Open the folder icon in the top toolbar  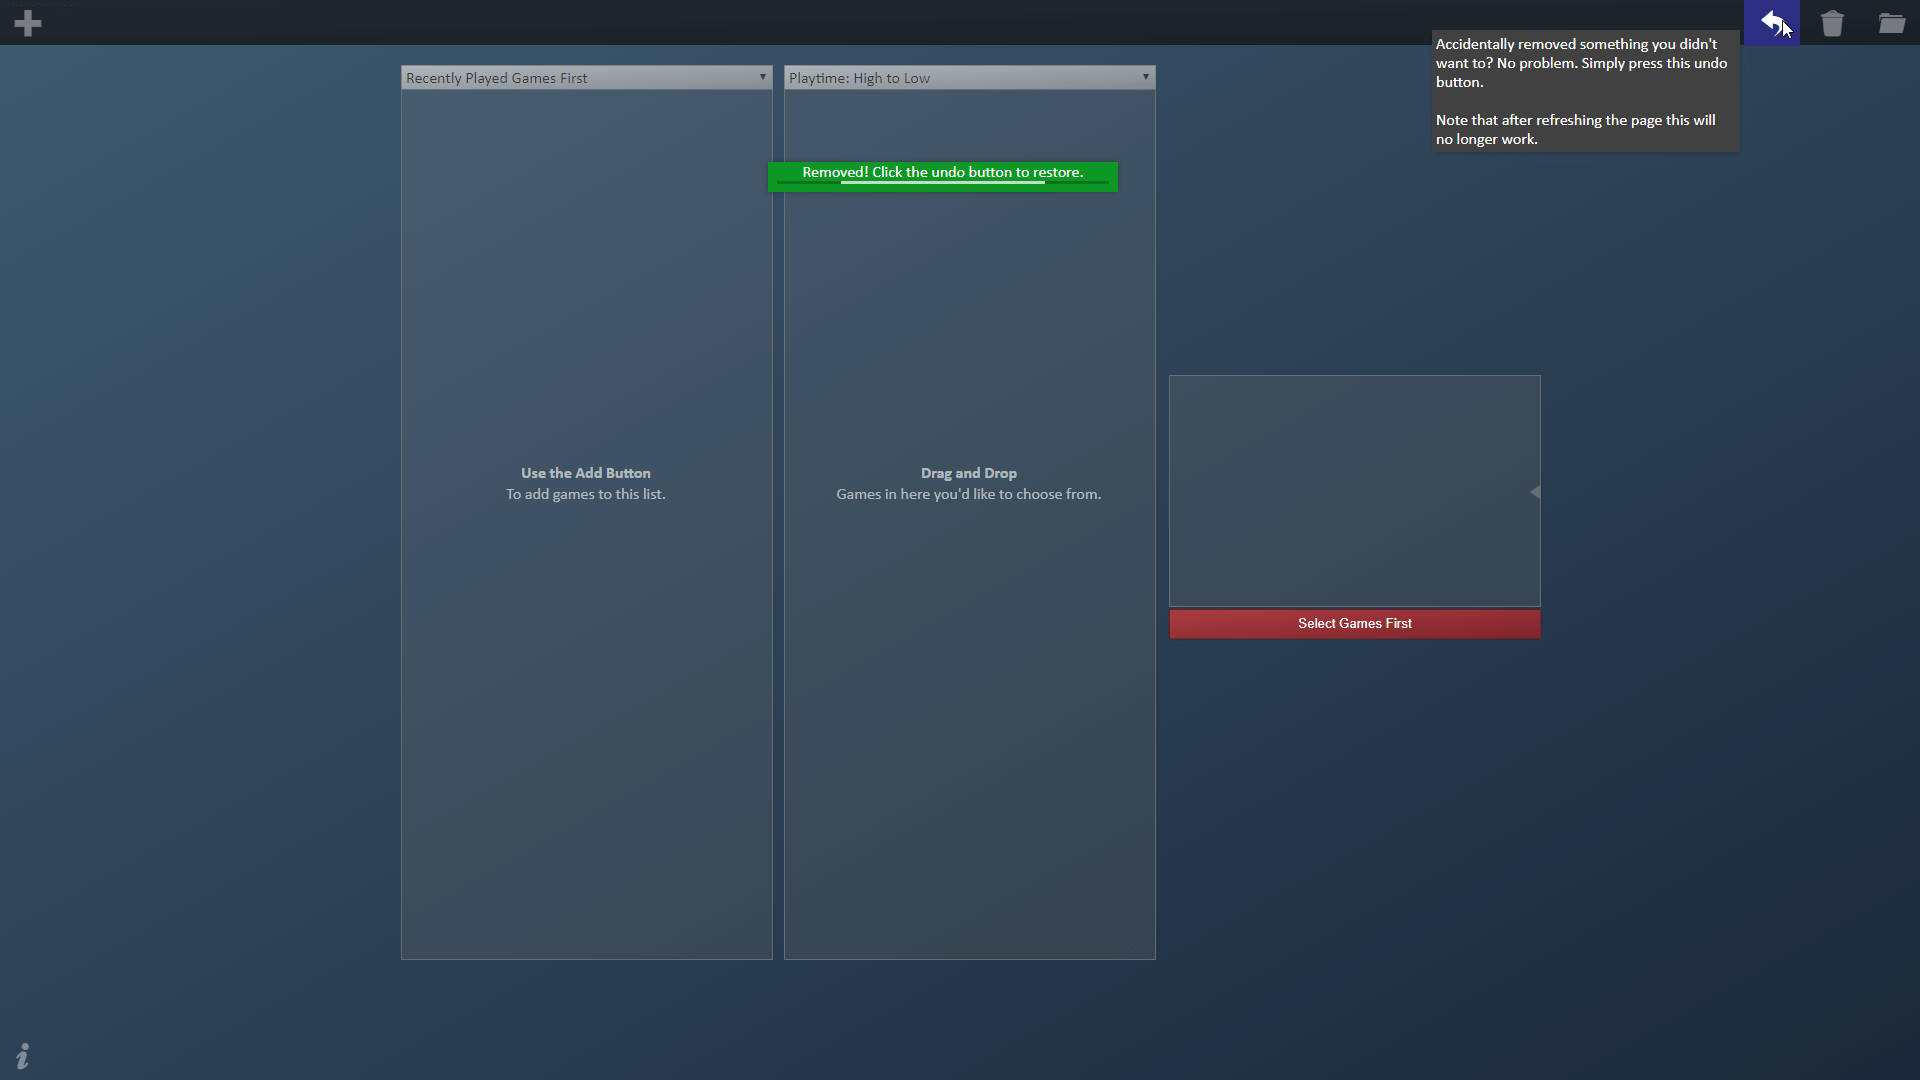1892,22
